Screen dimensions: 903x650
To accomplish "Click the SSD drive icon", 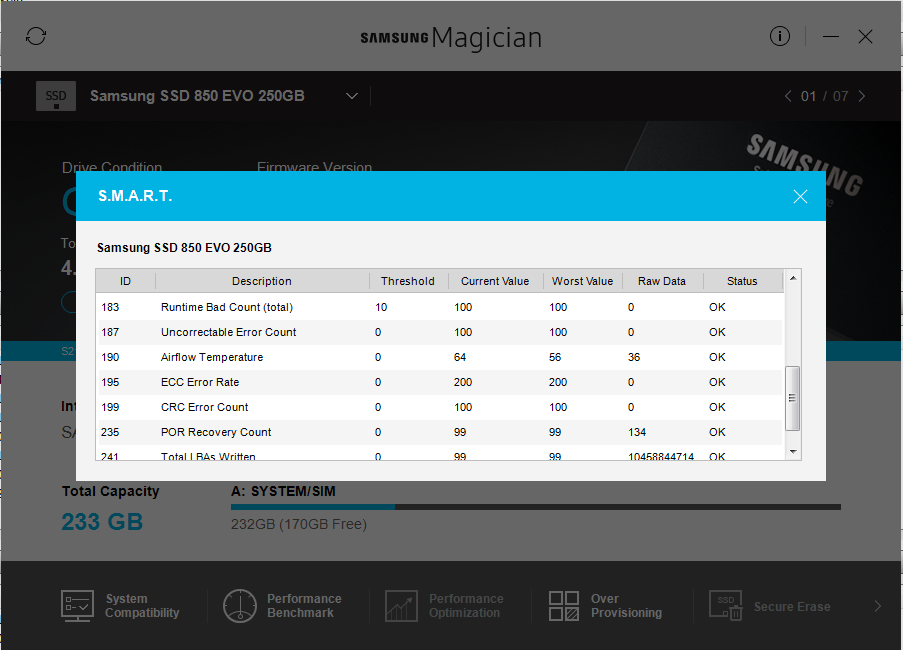I will coord(56,96).
